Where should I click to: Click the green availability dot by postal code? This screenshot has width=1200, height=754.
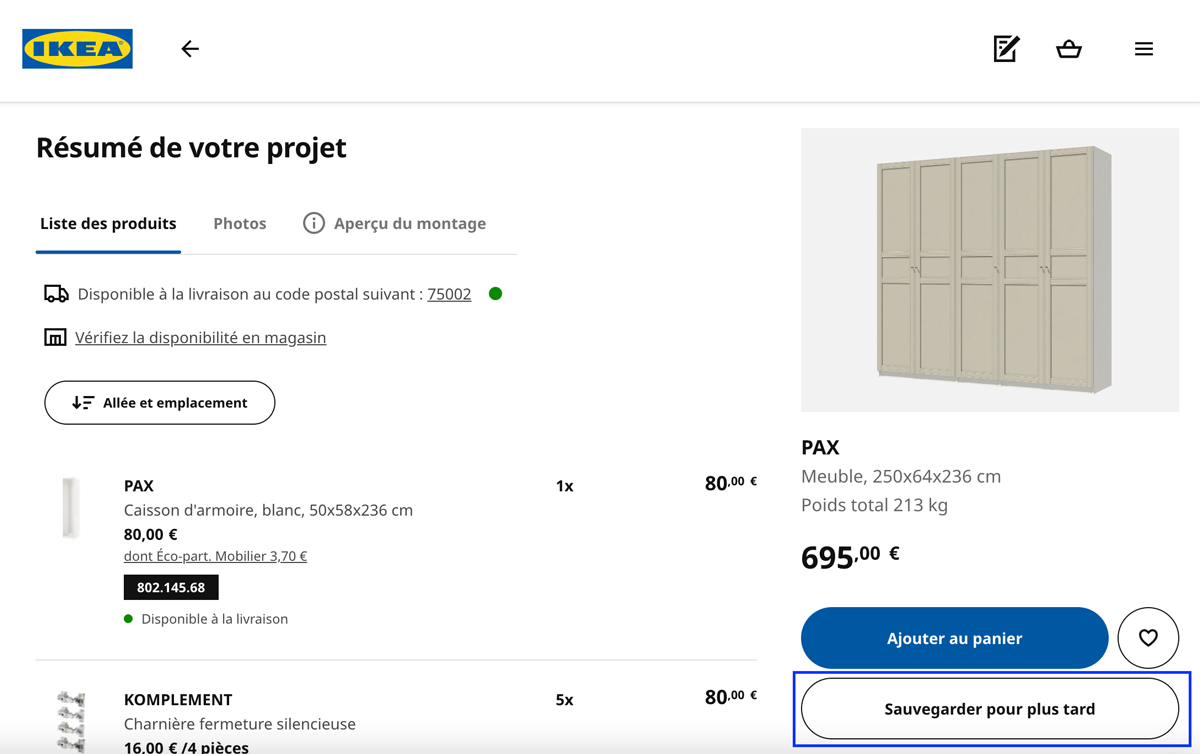coord(495,294)
